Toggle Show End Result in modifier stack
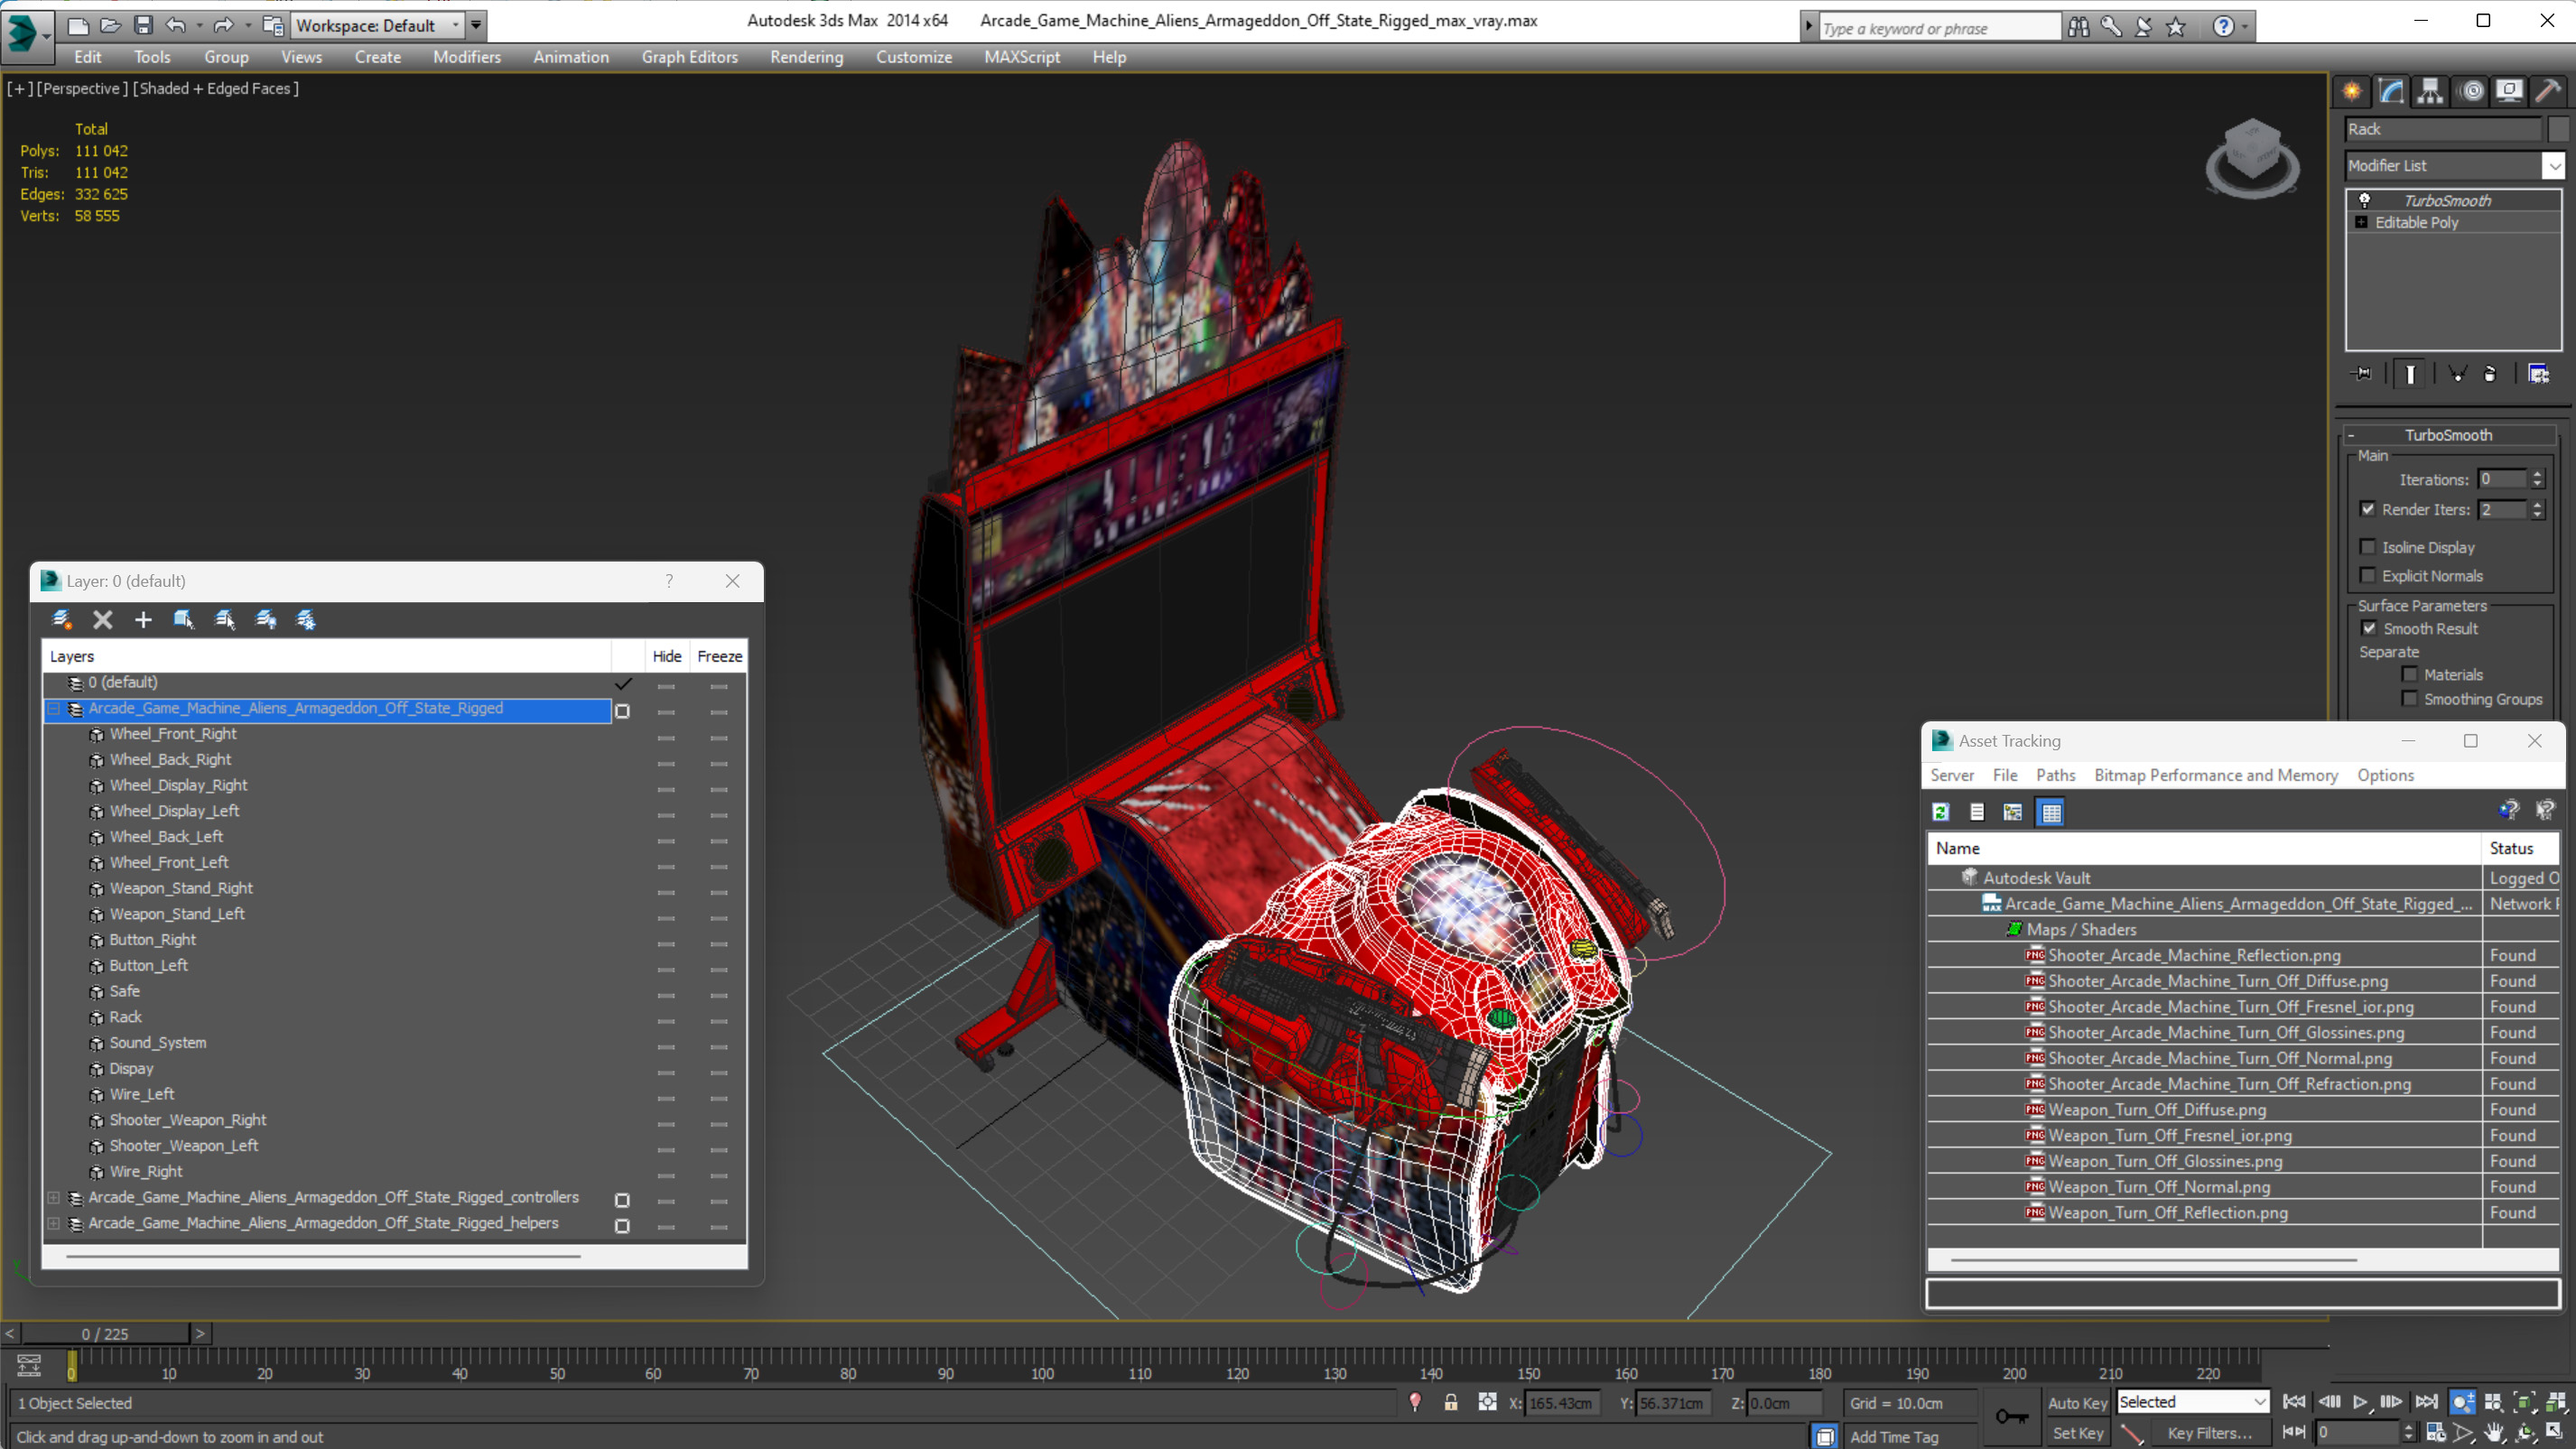 coord(2410,374)
